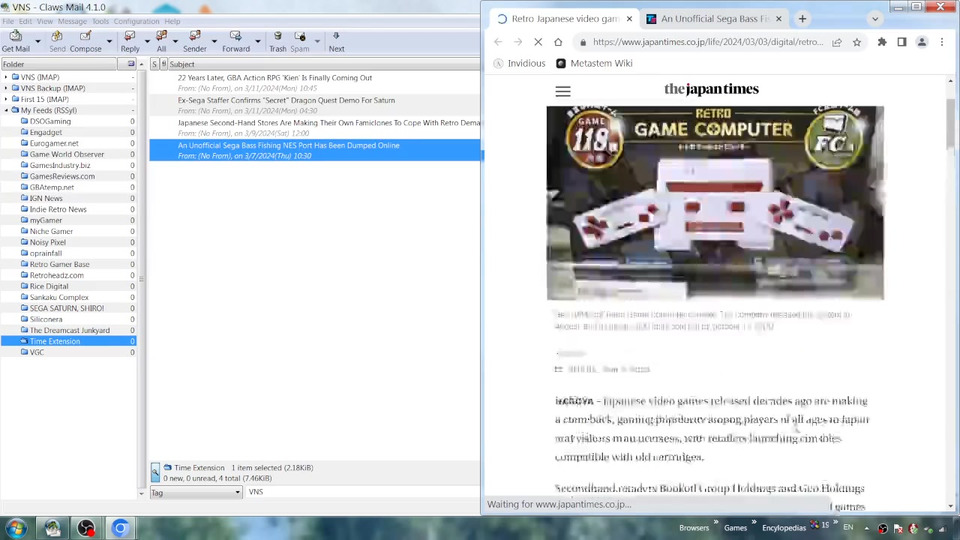Open Forward dropdown arrow
The width and height of the screenshot is (960, 540).
[257, 41]
